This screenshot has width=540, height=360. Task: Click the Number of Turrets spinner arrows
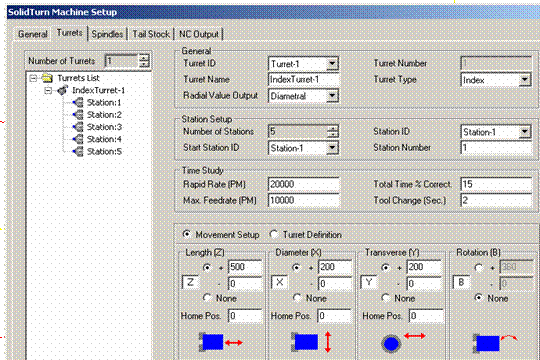coord(144,61)
